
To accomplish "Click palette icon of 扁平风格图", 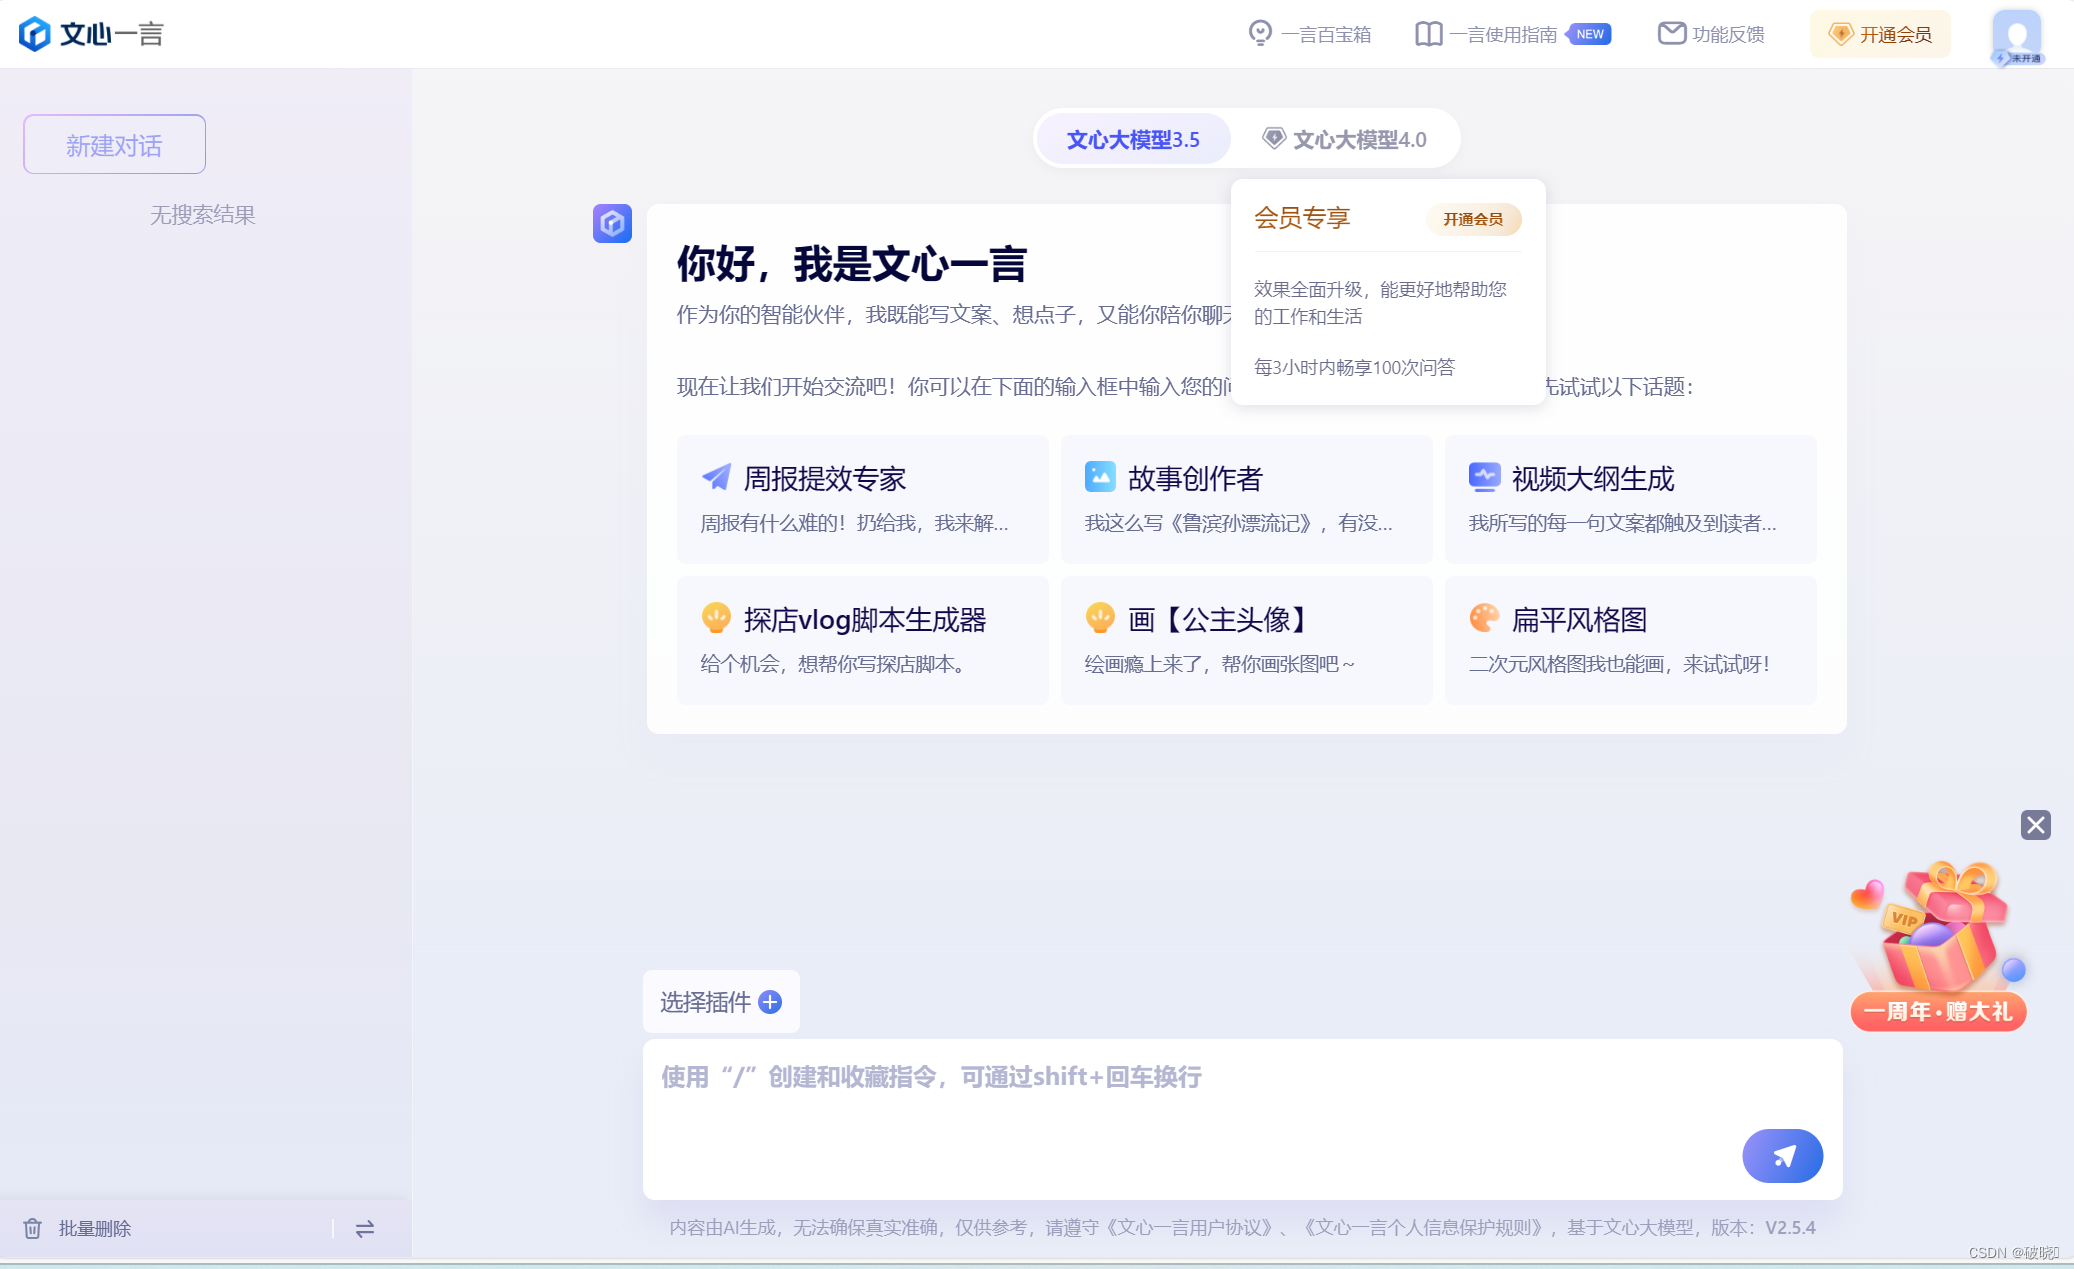I will 1484,618.
